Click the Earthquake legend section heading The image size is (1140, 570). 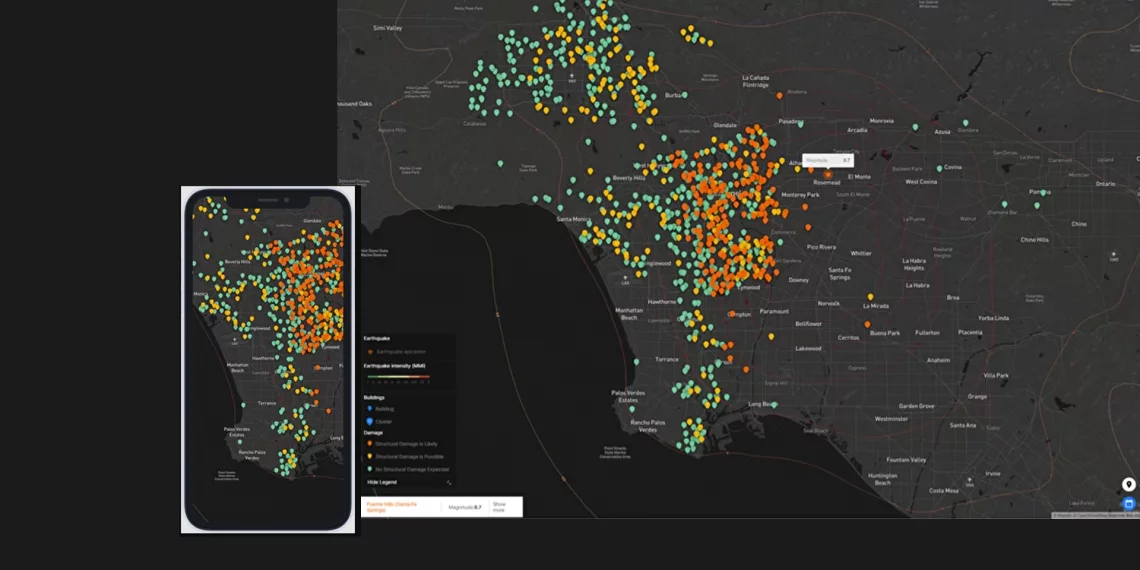(x=377, y=339)
